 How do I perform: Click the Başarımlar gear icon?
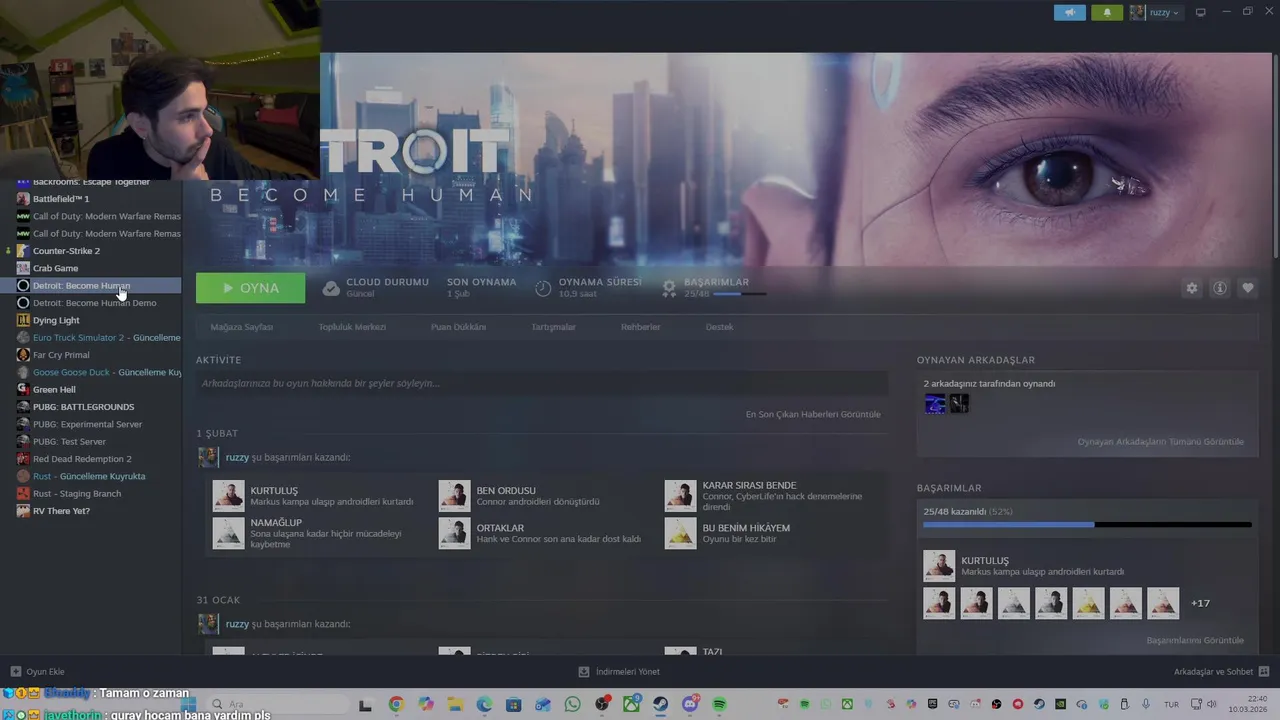[669, 288]
